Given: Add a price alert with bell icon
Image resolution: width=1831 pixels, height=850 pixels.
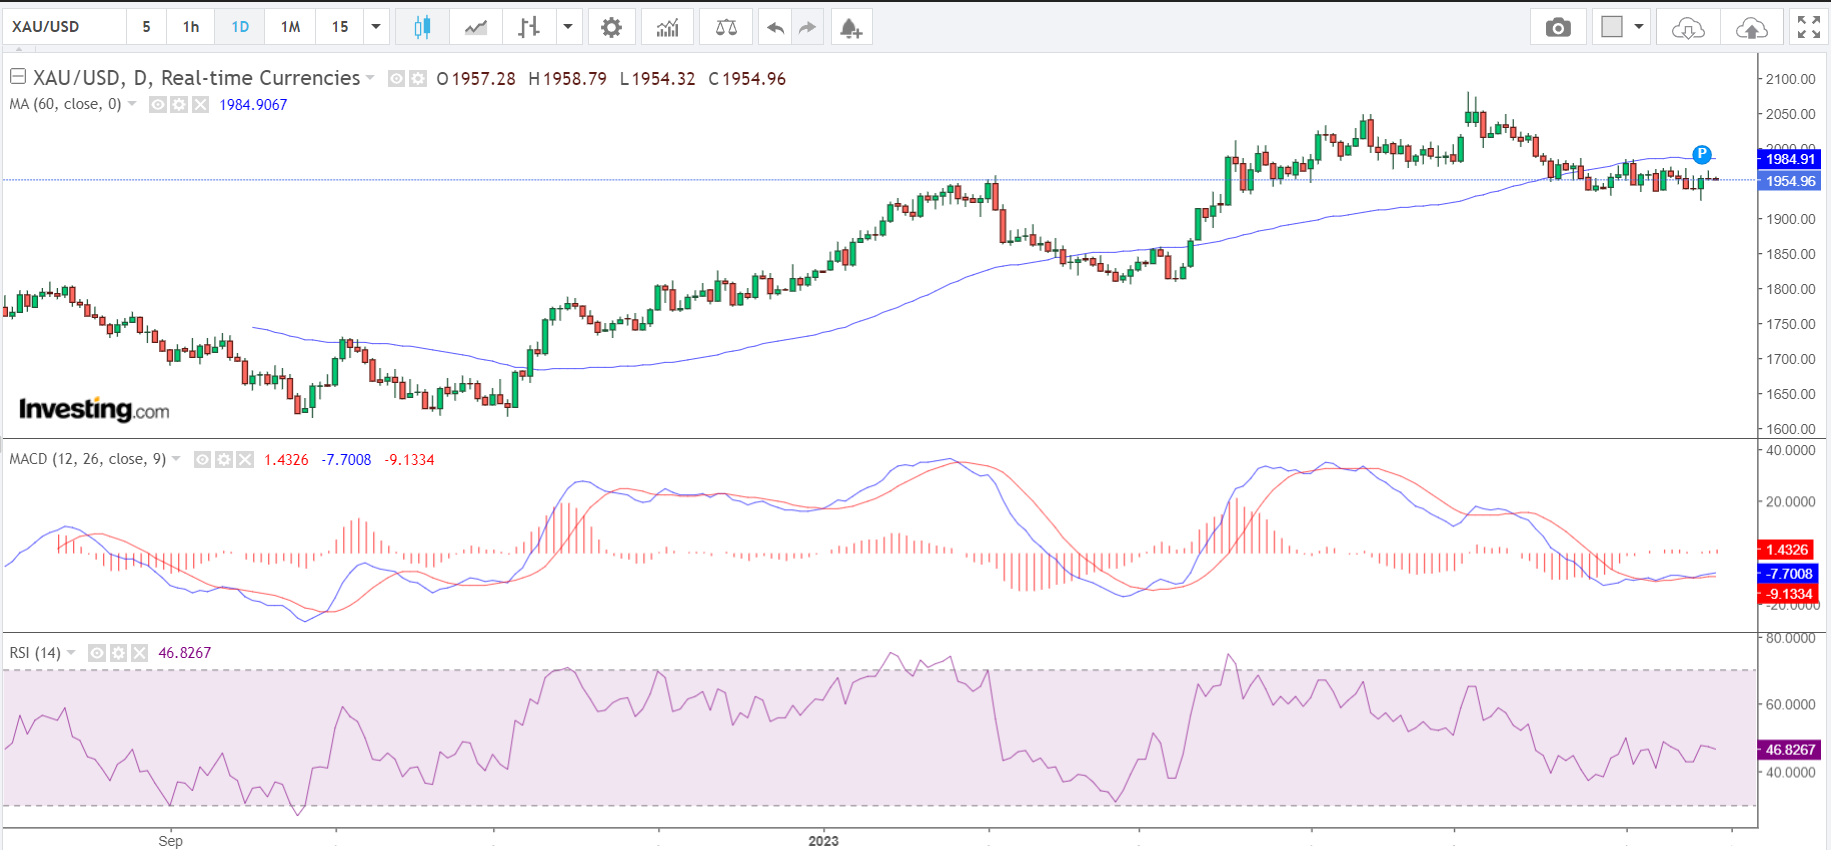Looking at the screenshot, I should [x=850, y=27].
